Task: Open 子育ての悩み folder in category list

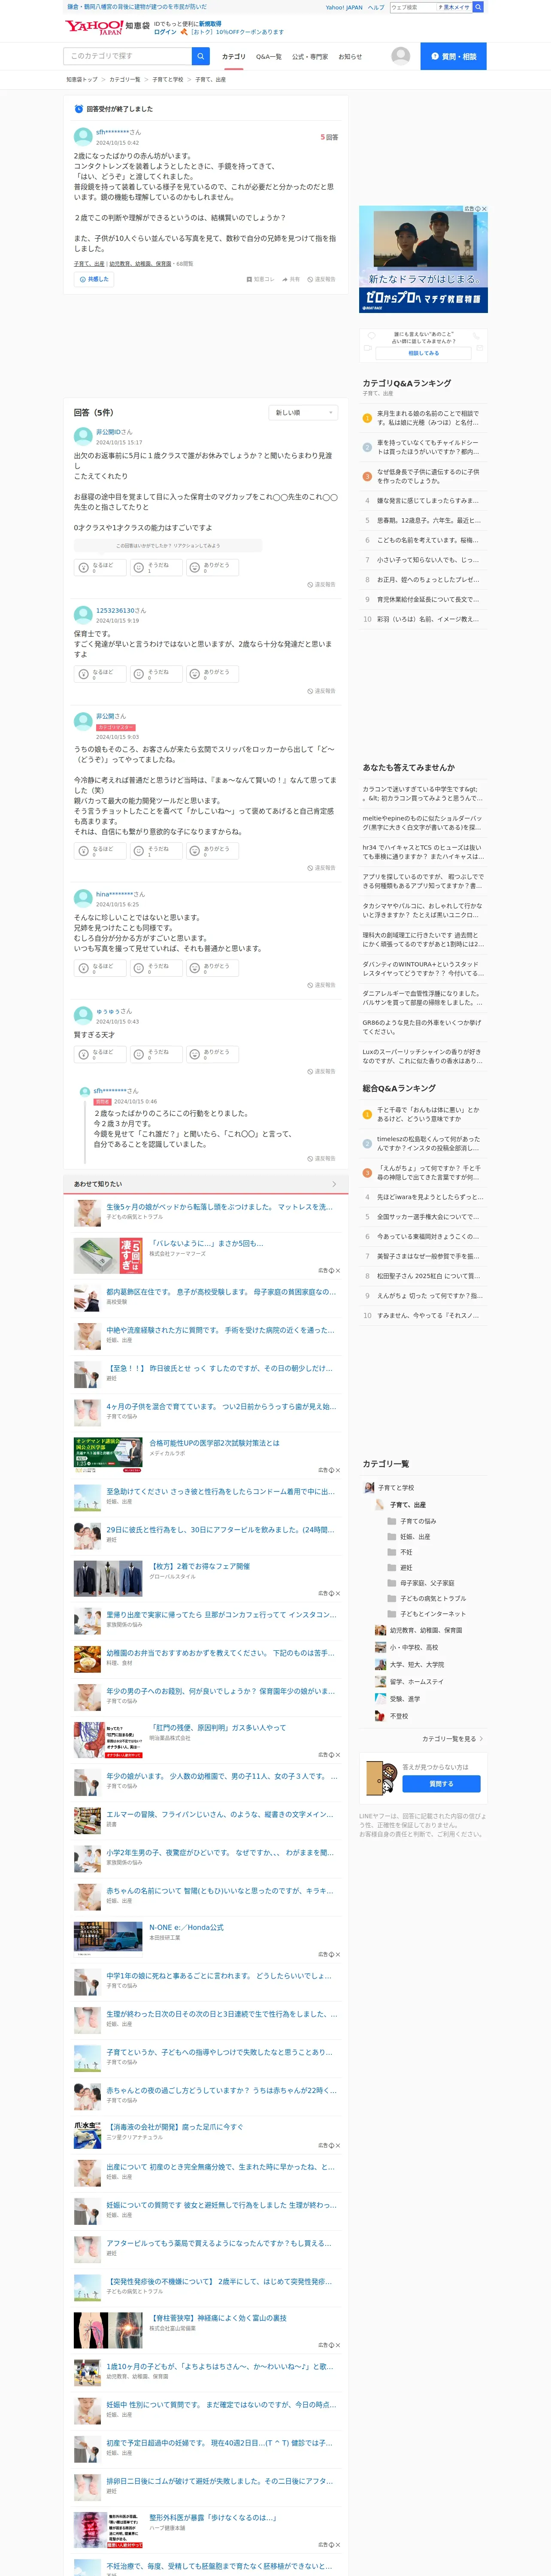Action: pyautogui.click(x=411, y=1521)
